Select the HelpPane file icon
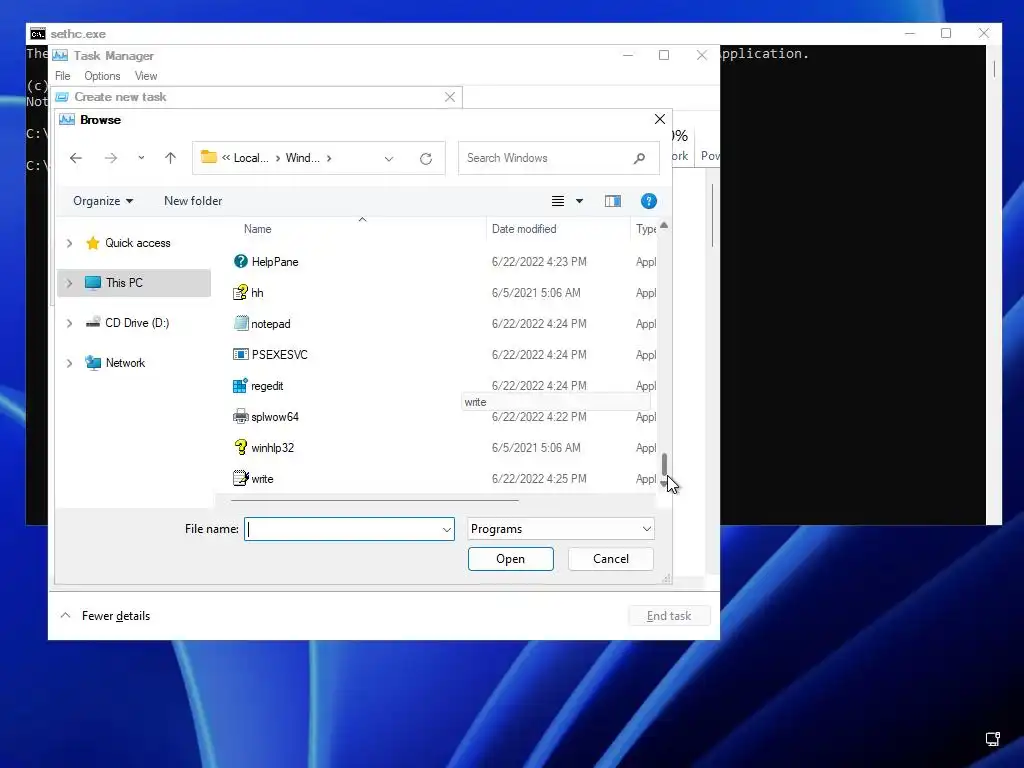The width and height of the screenshot is (1024, 768). [x=240, y=261]
